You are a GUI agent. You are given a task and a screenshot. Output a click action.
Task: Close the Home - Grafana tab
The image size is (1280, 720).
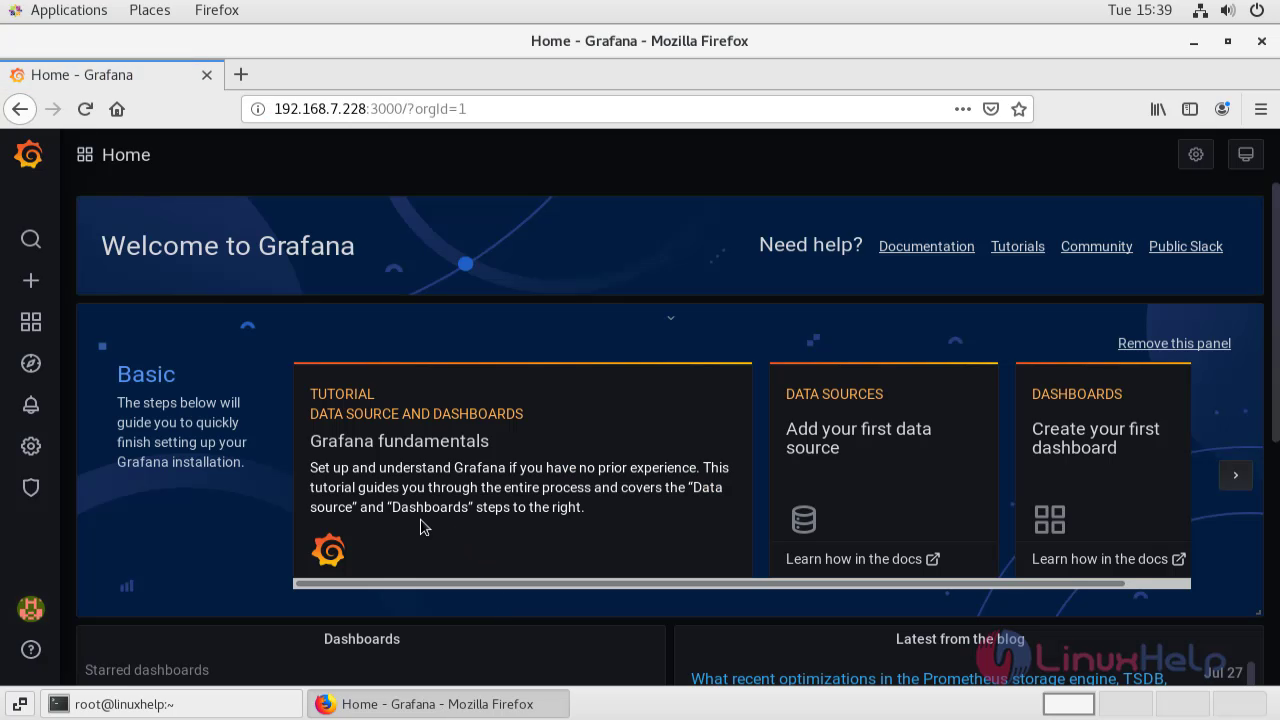point(207,75)
